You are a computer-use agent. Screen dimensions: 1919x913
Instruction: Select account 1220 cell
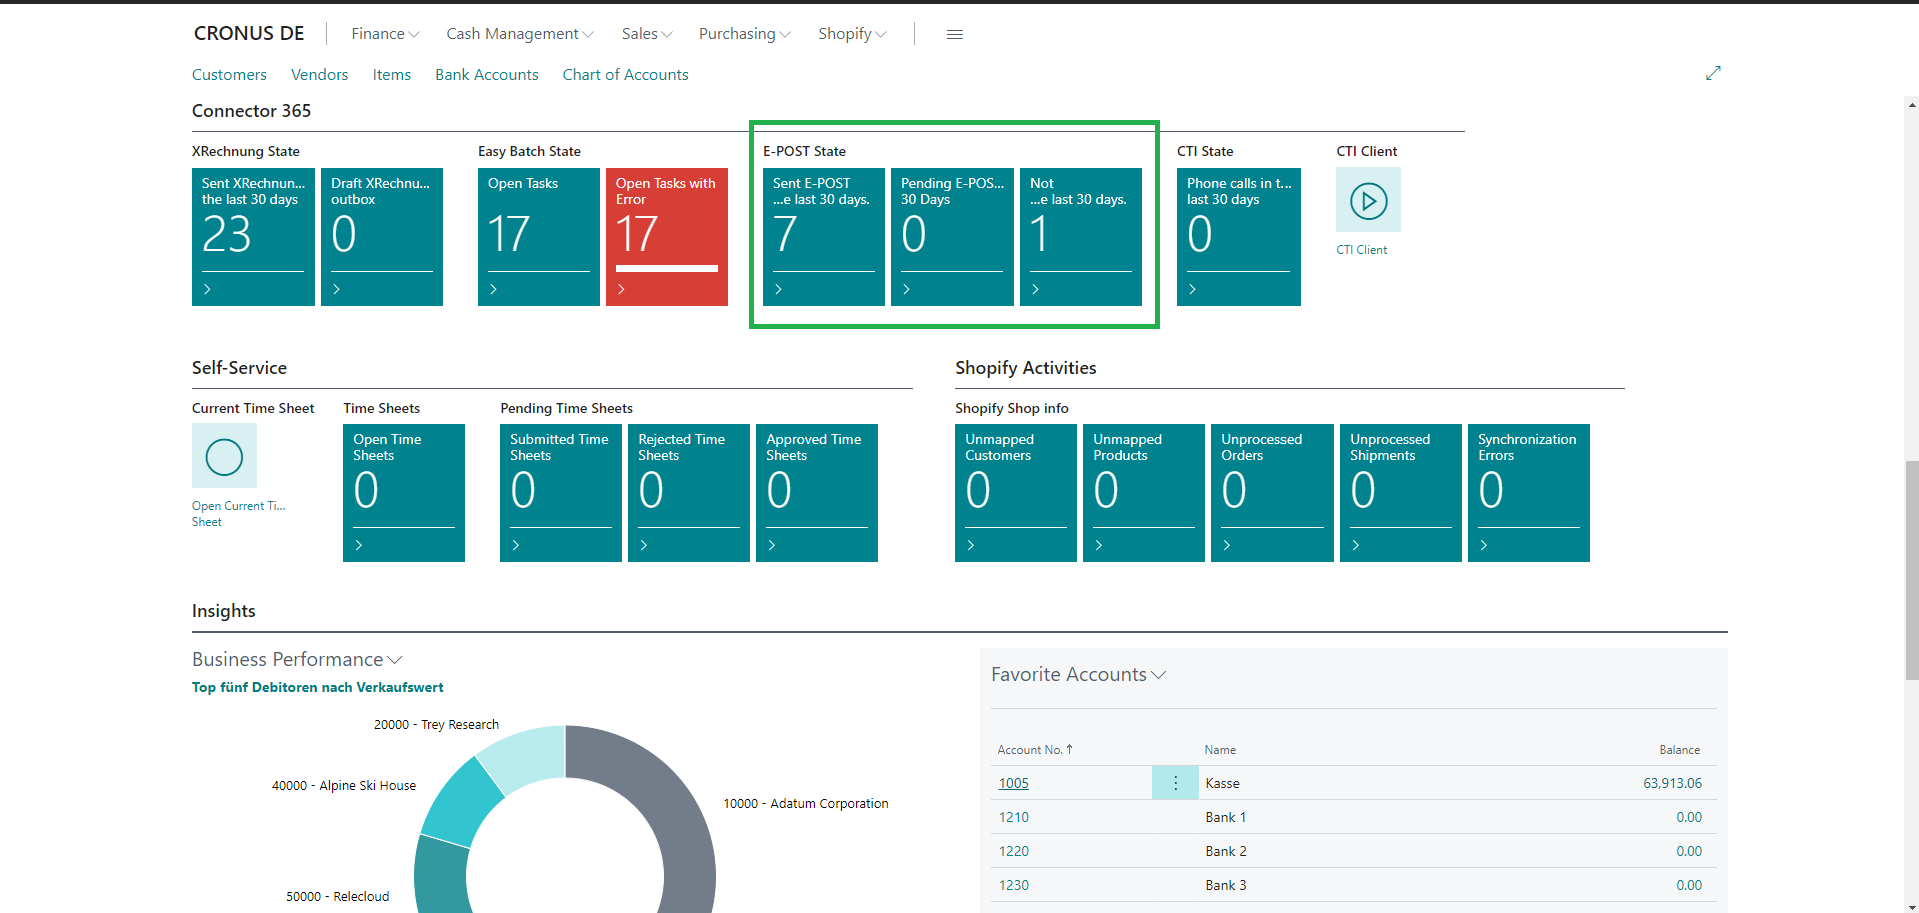click(x=1013, y=851)
